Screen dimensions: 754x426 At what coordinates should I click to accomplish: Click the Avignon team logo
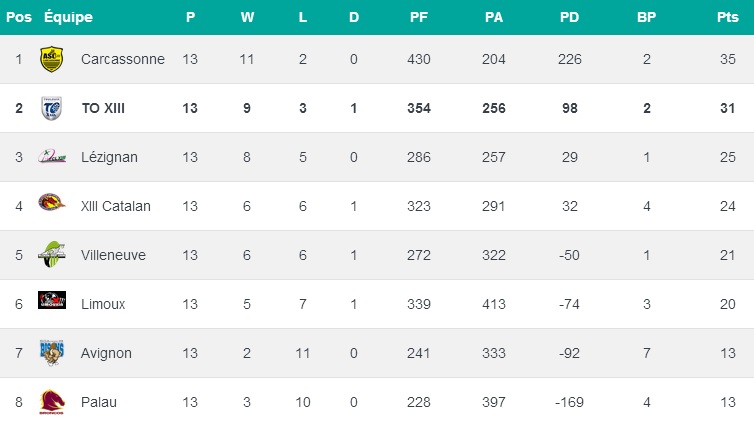coord(51,353)
